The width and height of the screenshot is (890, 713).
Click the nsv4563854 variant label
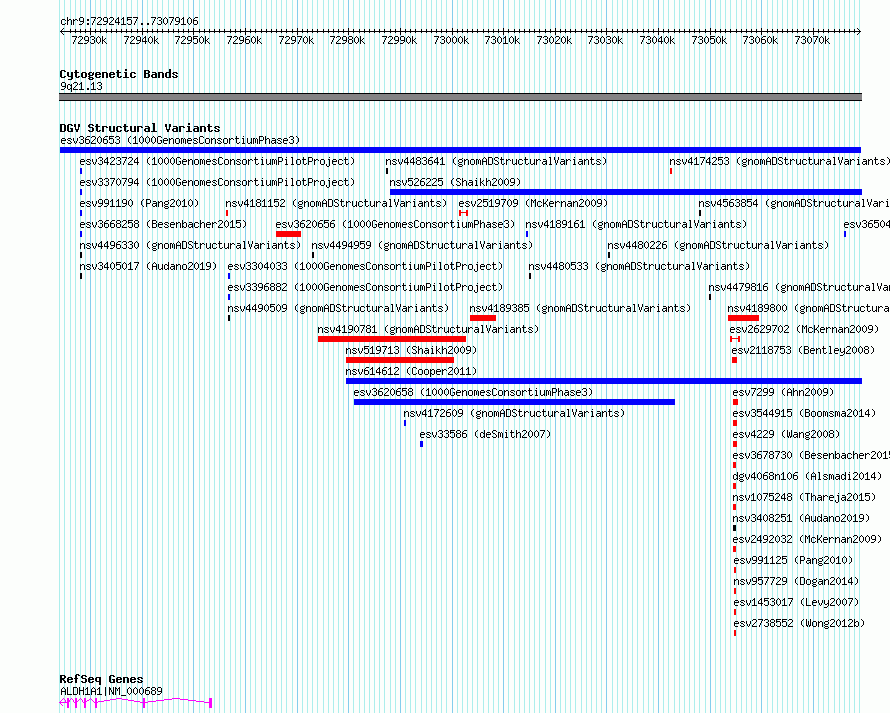(794, 203)
